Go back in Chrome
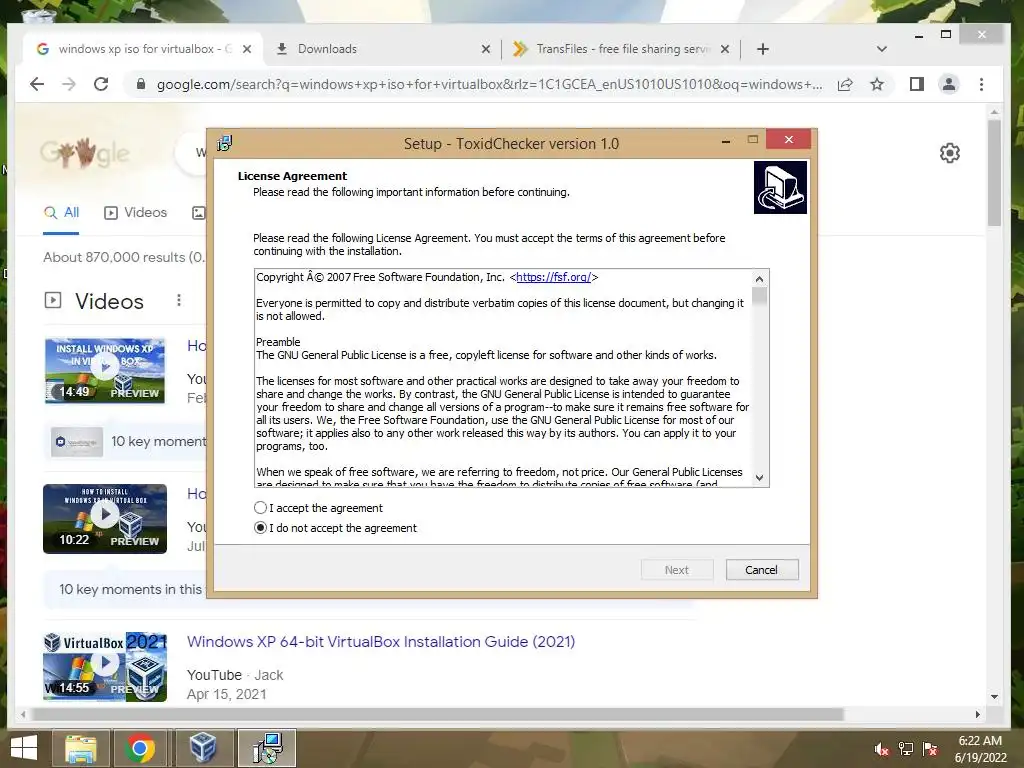This screenshot has height=768, width=1024. click(x=37, y=84)
